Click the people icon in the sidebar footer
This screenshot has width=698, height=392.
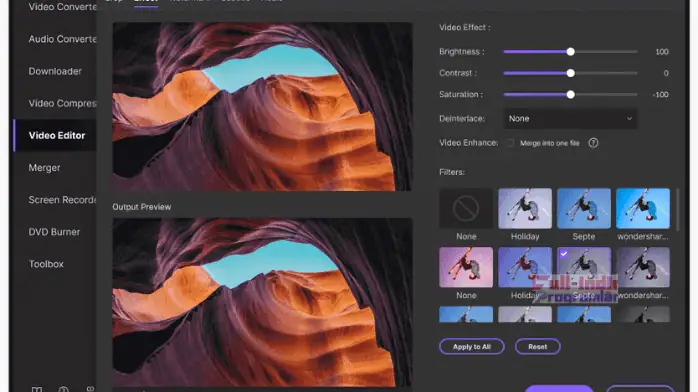click(90, 389)
